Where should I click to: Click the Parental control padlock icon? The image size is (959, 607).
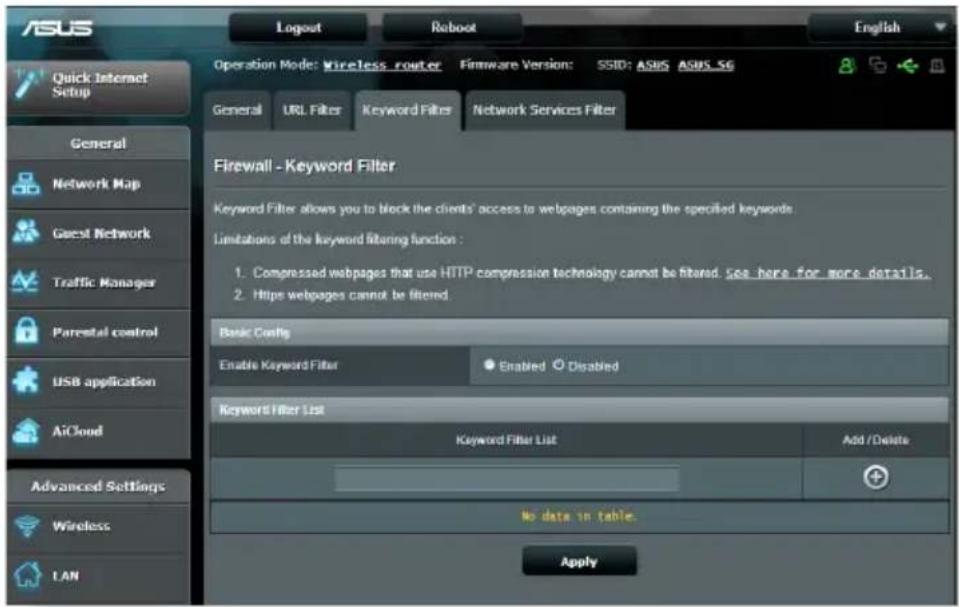coord(26,332)
